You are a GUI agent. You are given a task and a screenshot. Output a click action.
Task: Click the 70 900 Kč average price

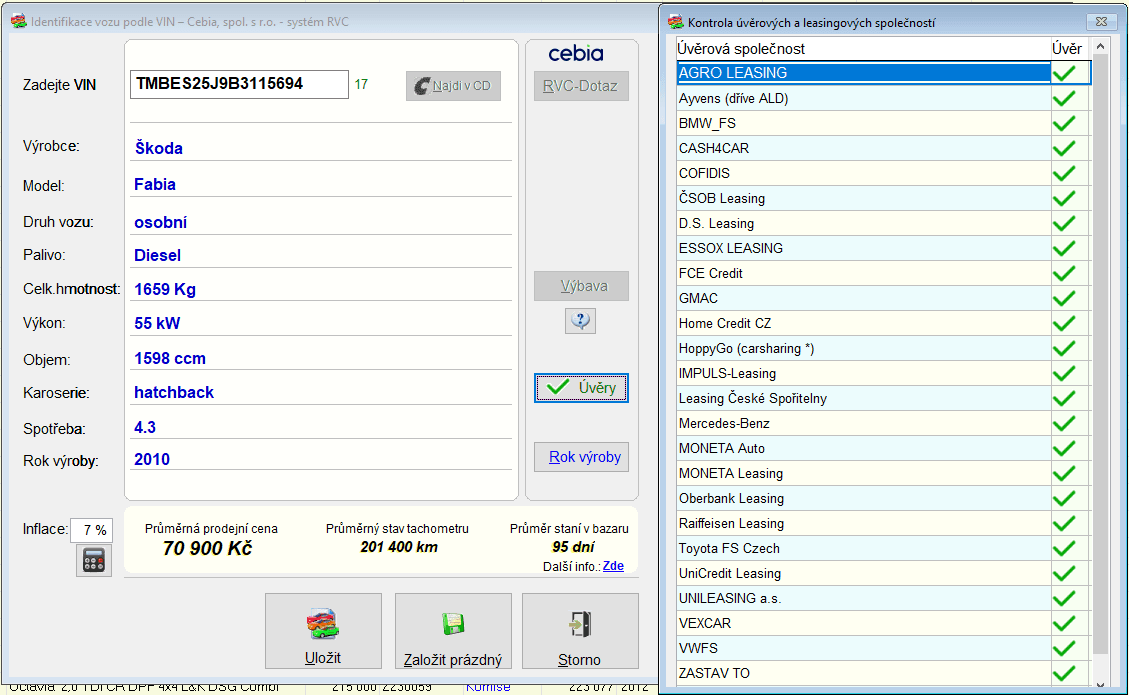[207, 549]
